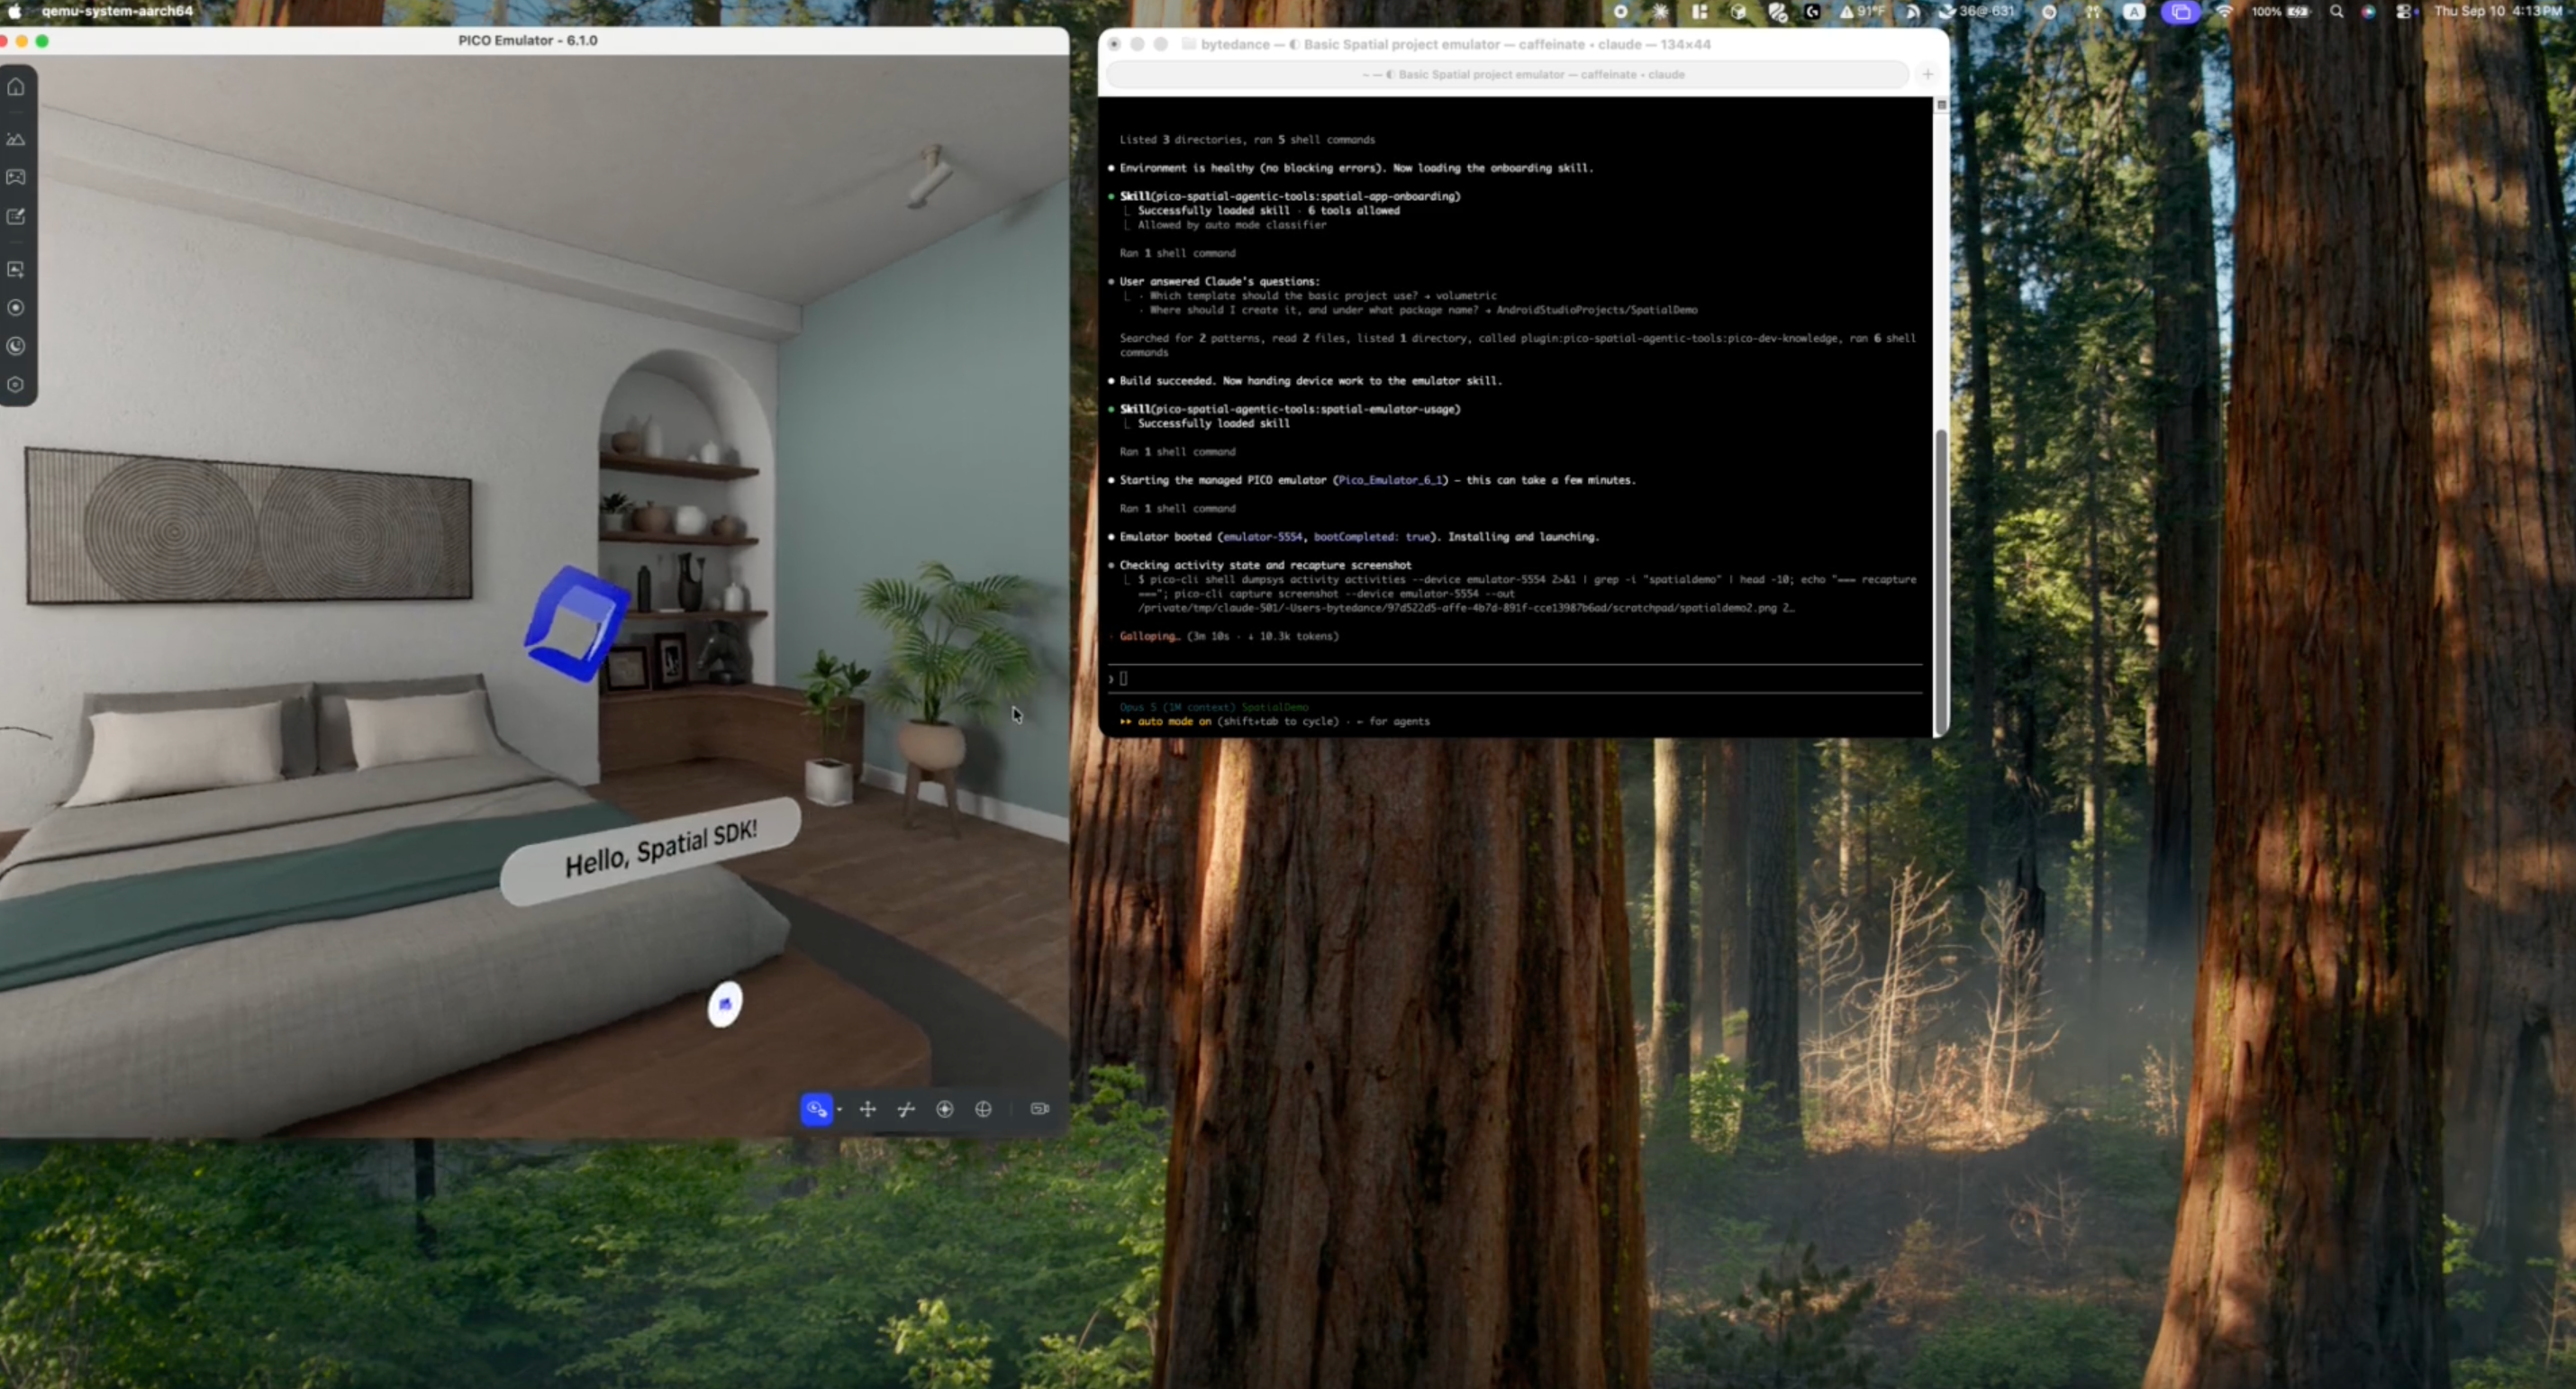Click the terminal prompt input line
The image size is (2576, 1389).
pos(1515,679)
